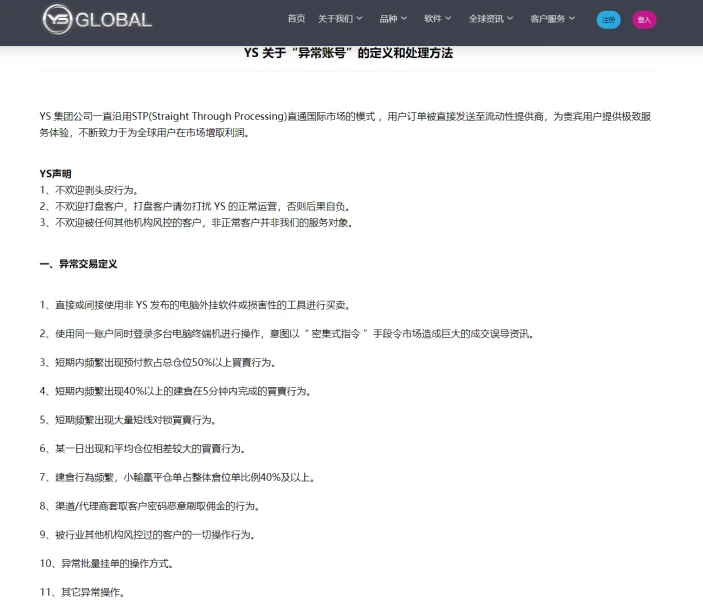Click item 7 about 小输赢平仓单
The width and height of the screenshot is (703, 600).
[178, 477]
